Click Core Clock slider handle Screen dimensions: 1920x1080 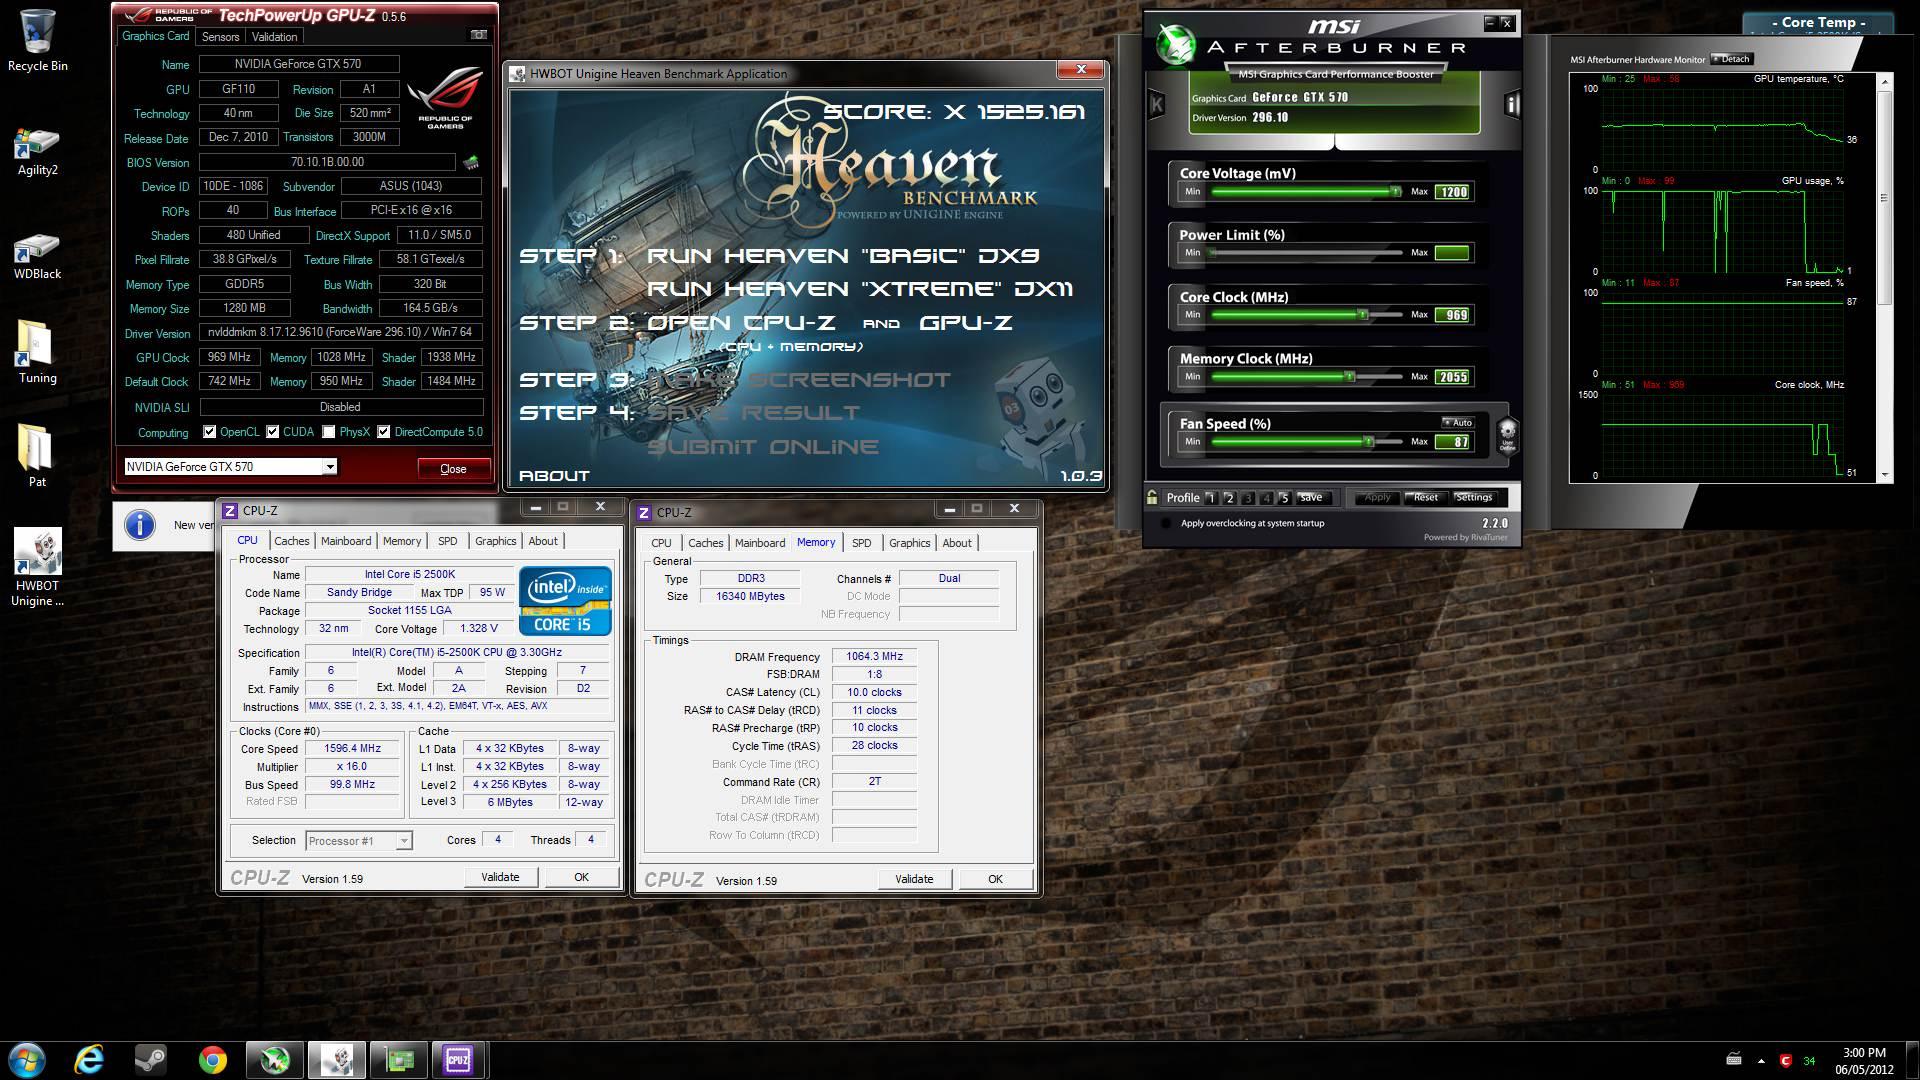coord(1362,314)
